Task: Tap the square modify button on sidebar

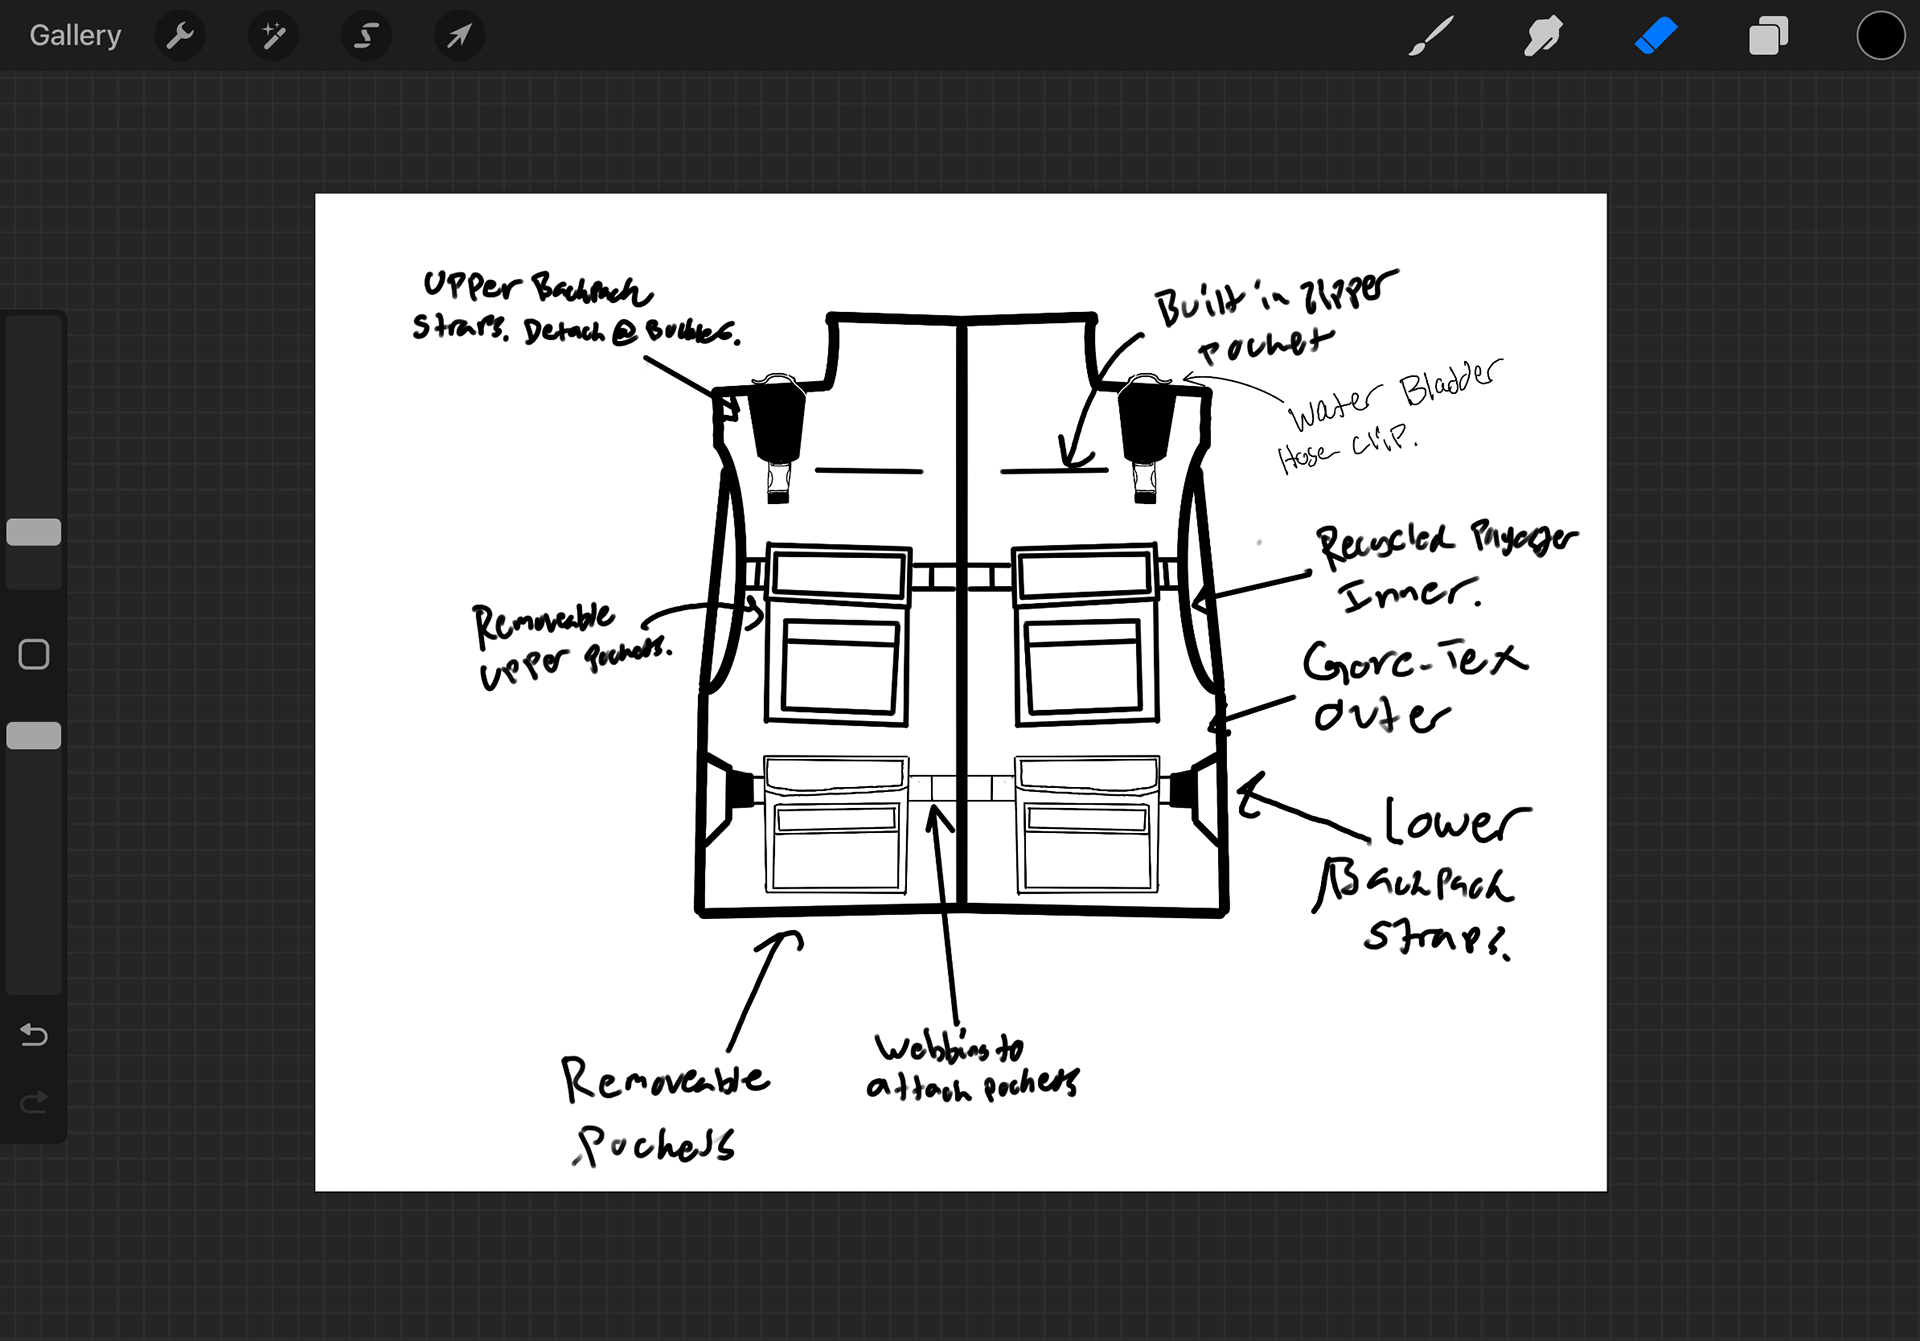Action: tap(34, 655)
